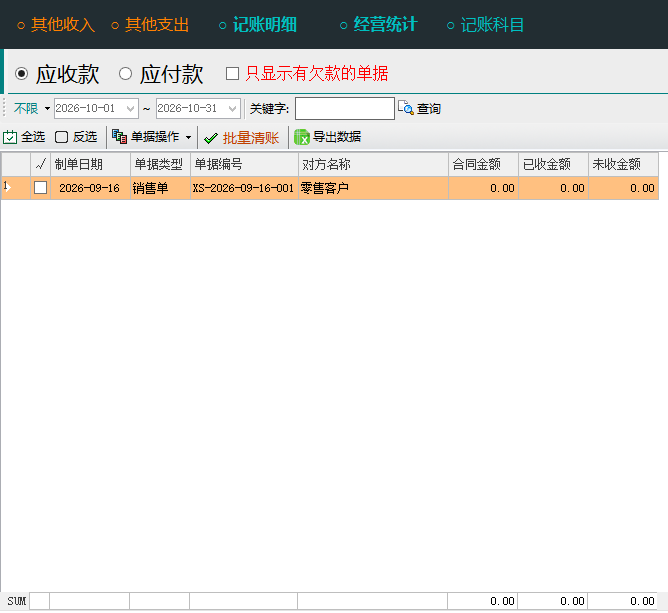The height and width of the screenshot is (613, 668).
Task: Select the 应收款 radio button
Action: [x=21, y=74]
